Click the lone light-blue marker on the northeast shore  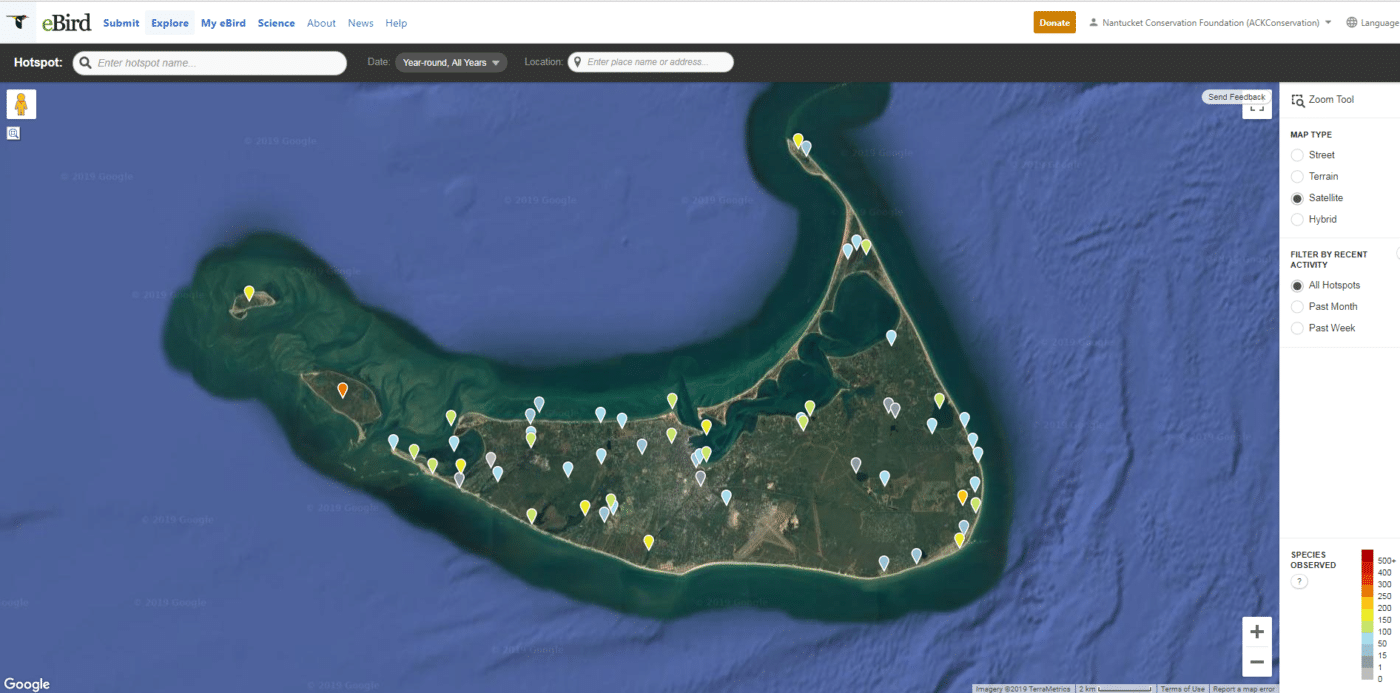click(x=891, y=338)
